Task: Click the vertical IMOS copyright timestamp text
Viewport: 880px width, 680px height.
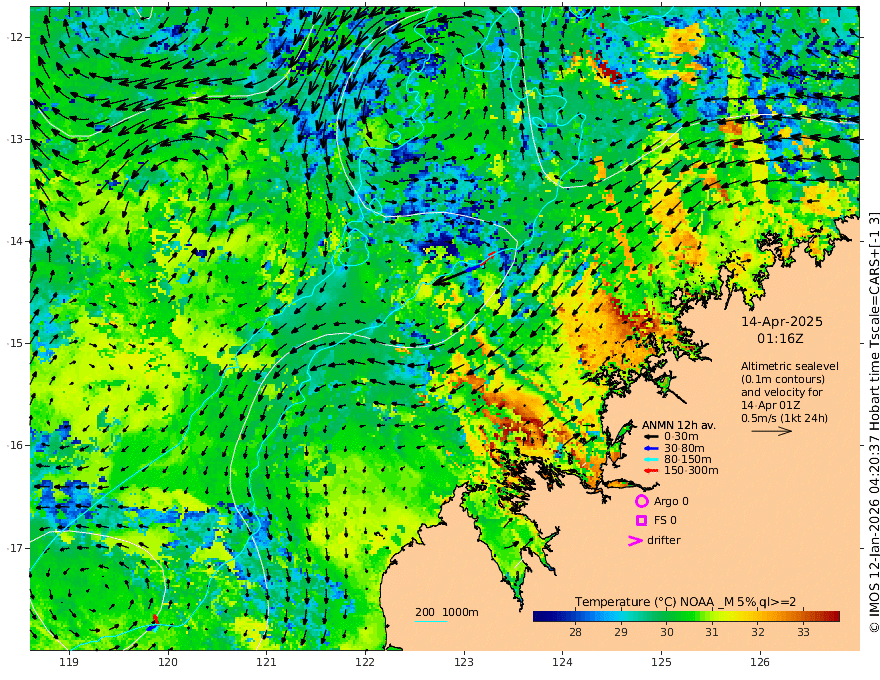Action: (x=873, y=422)
